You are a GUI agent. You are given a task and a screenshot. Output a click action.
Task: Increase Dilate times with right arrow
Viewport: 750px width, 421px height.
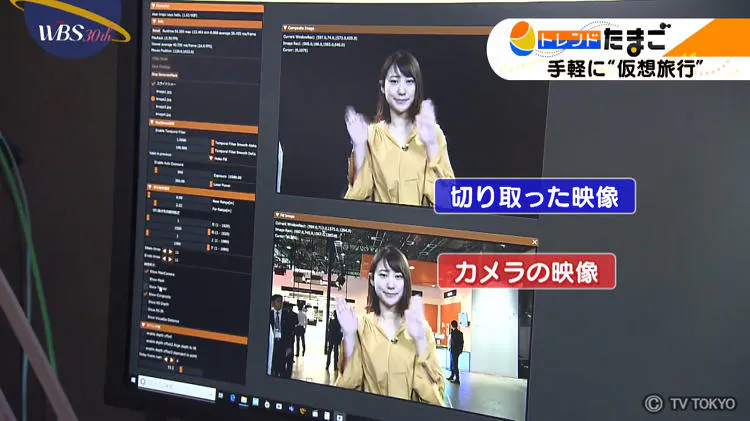pyautogui.click(x=171, y=251)
